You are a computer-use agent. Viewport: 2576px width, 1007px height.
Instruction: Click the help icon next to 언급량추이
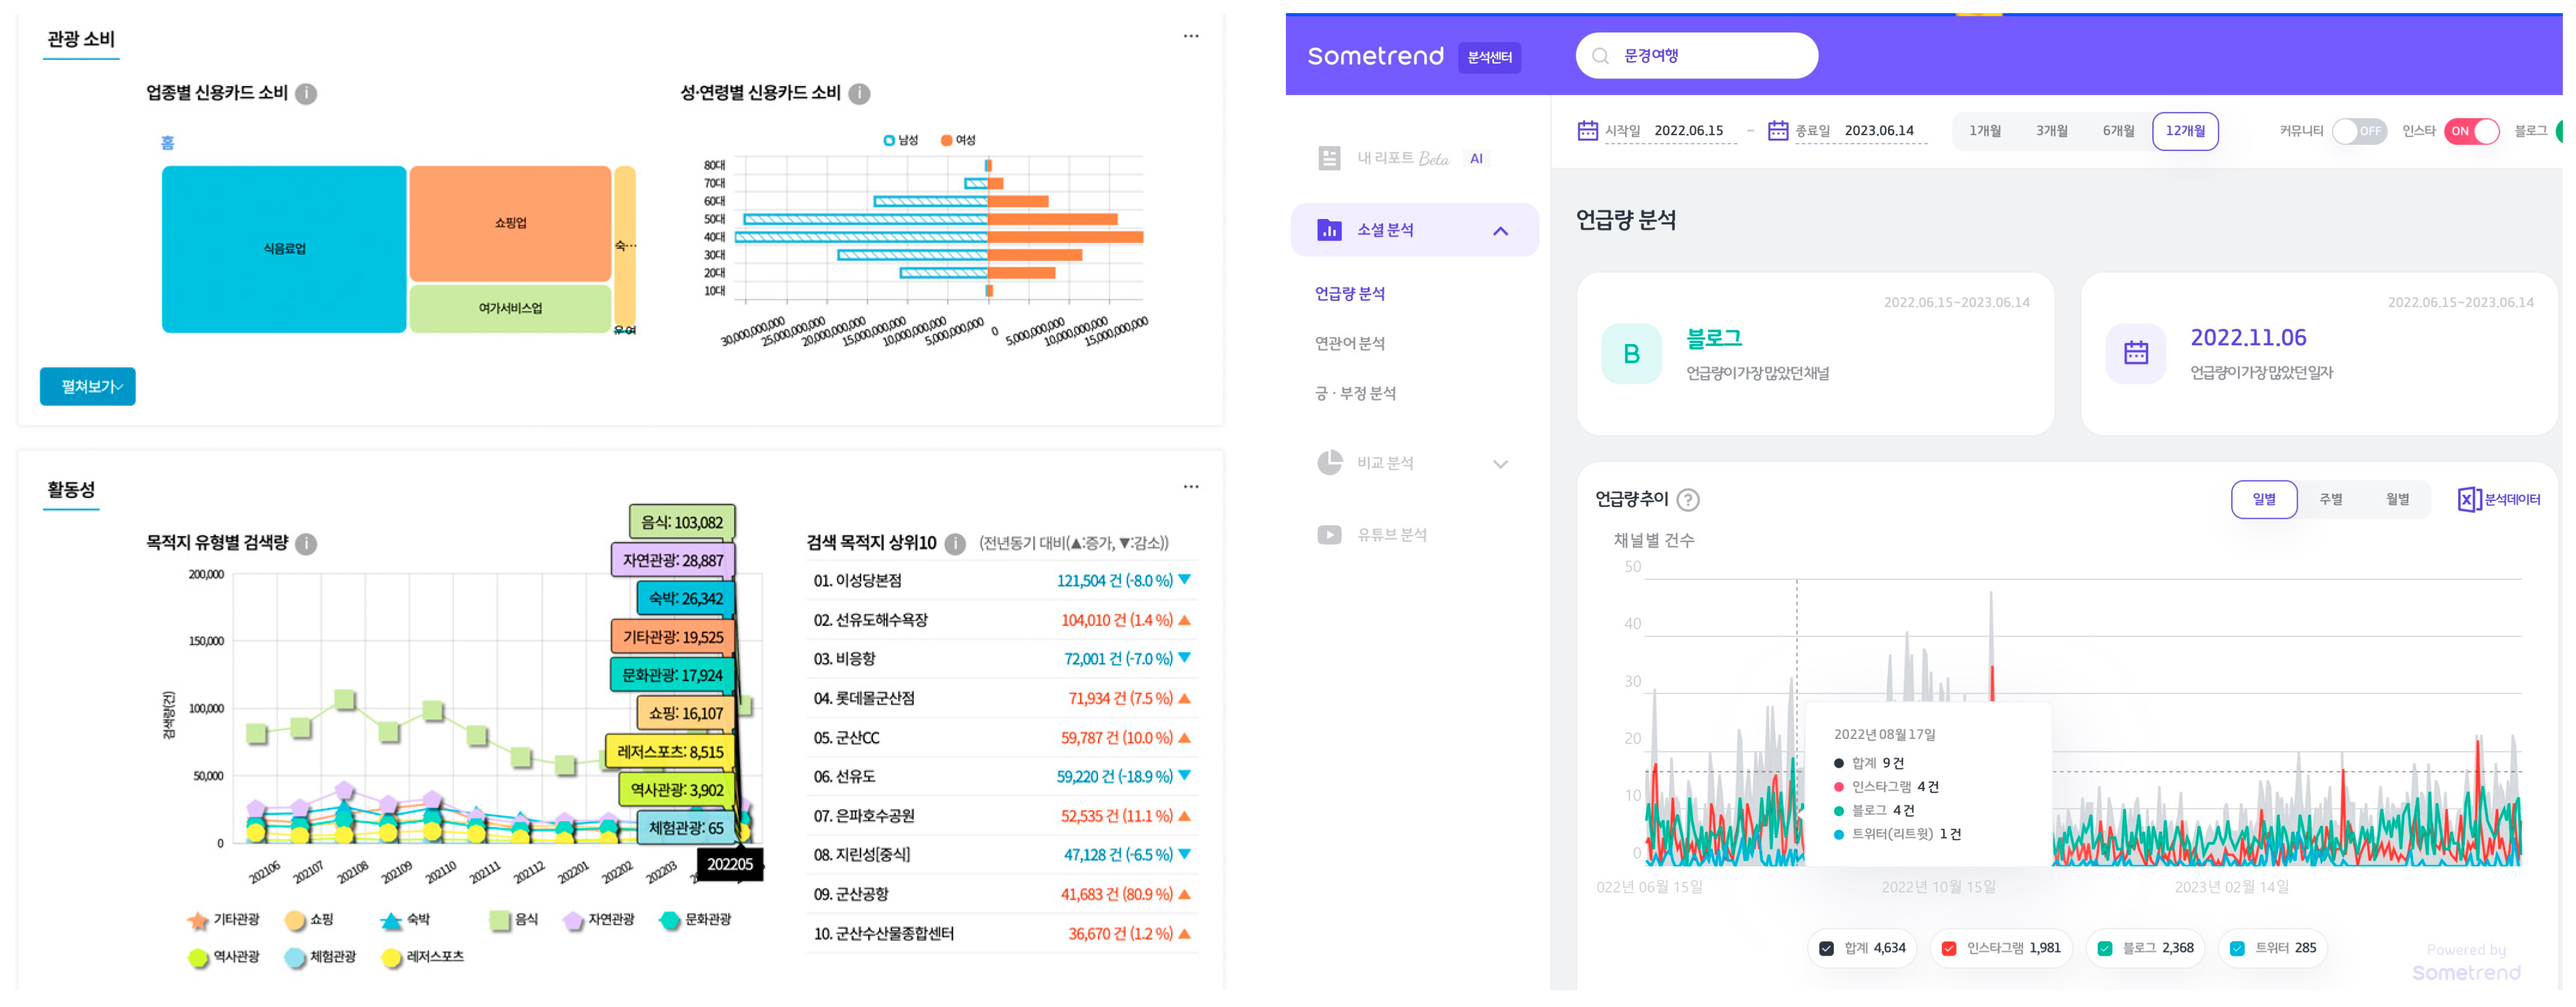pos(1688,500)
